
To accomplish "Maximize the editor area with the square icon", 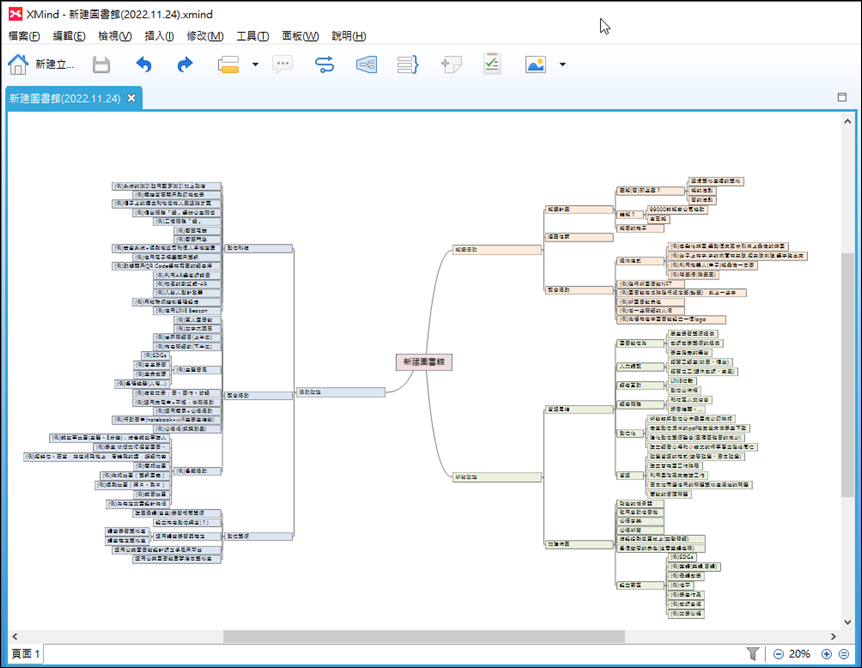I will click(x=842, y=97).
